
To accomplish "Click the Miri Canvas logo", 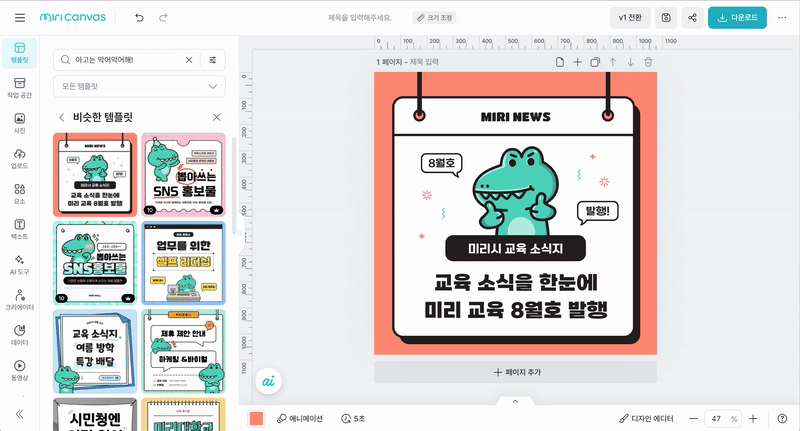I will 73,17.
